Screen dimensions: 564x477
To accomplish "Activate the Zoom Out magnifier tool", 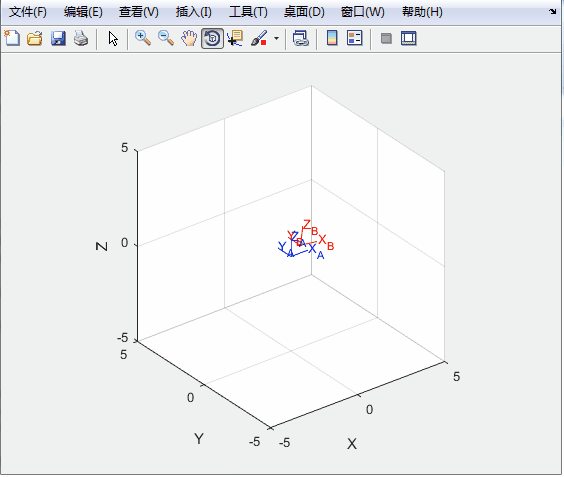I will [x=166, y=38].
